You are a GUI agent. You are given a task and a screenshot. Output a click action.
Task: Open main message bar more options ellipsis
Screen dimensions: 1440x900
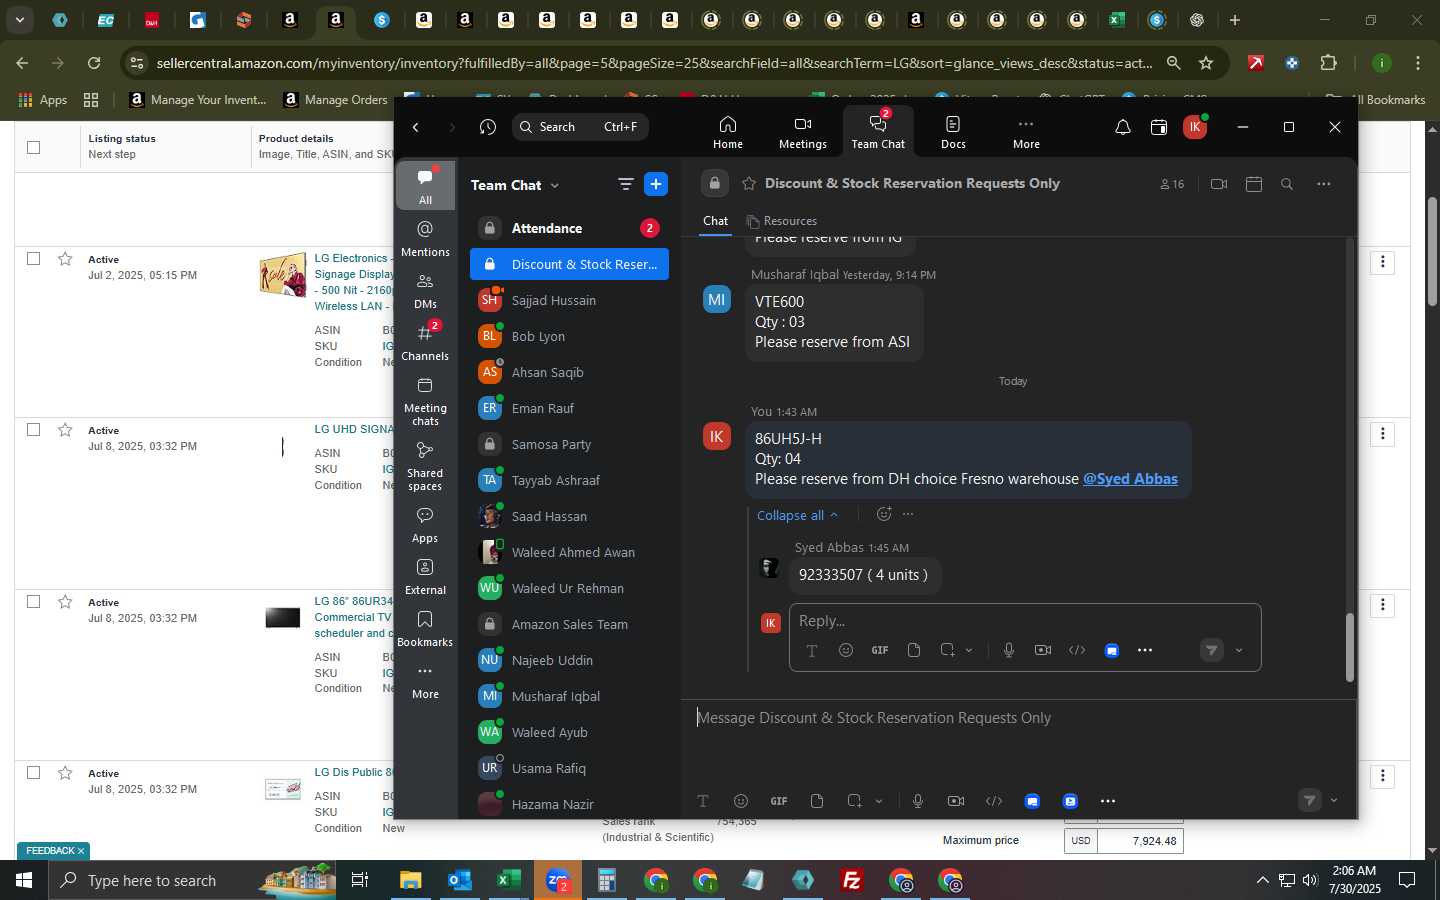point(1107,801)
